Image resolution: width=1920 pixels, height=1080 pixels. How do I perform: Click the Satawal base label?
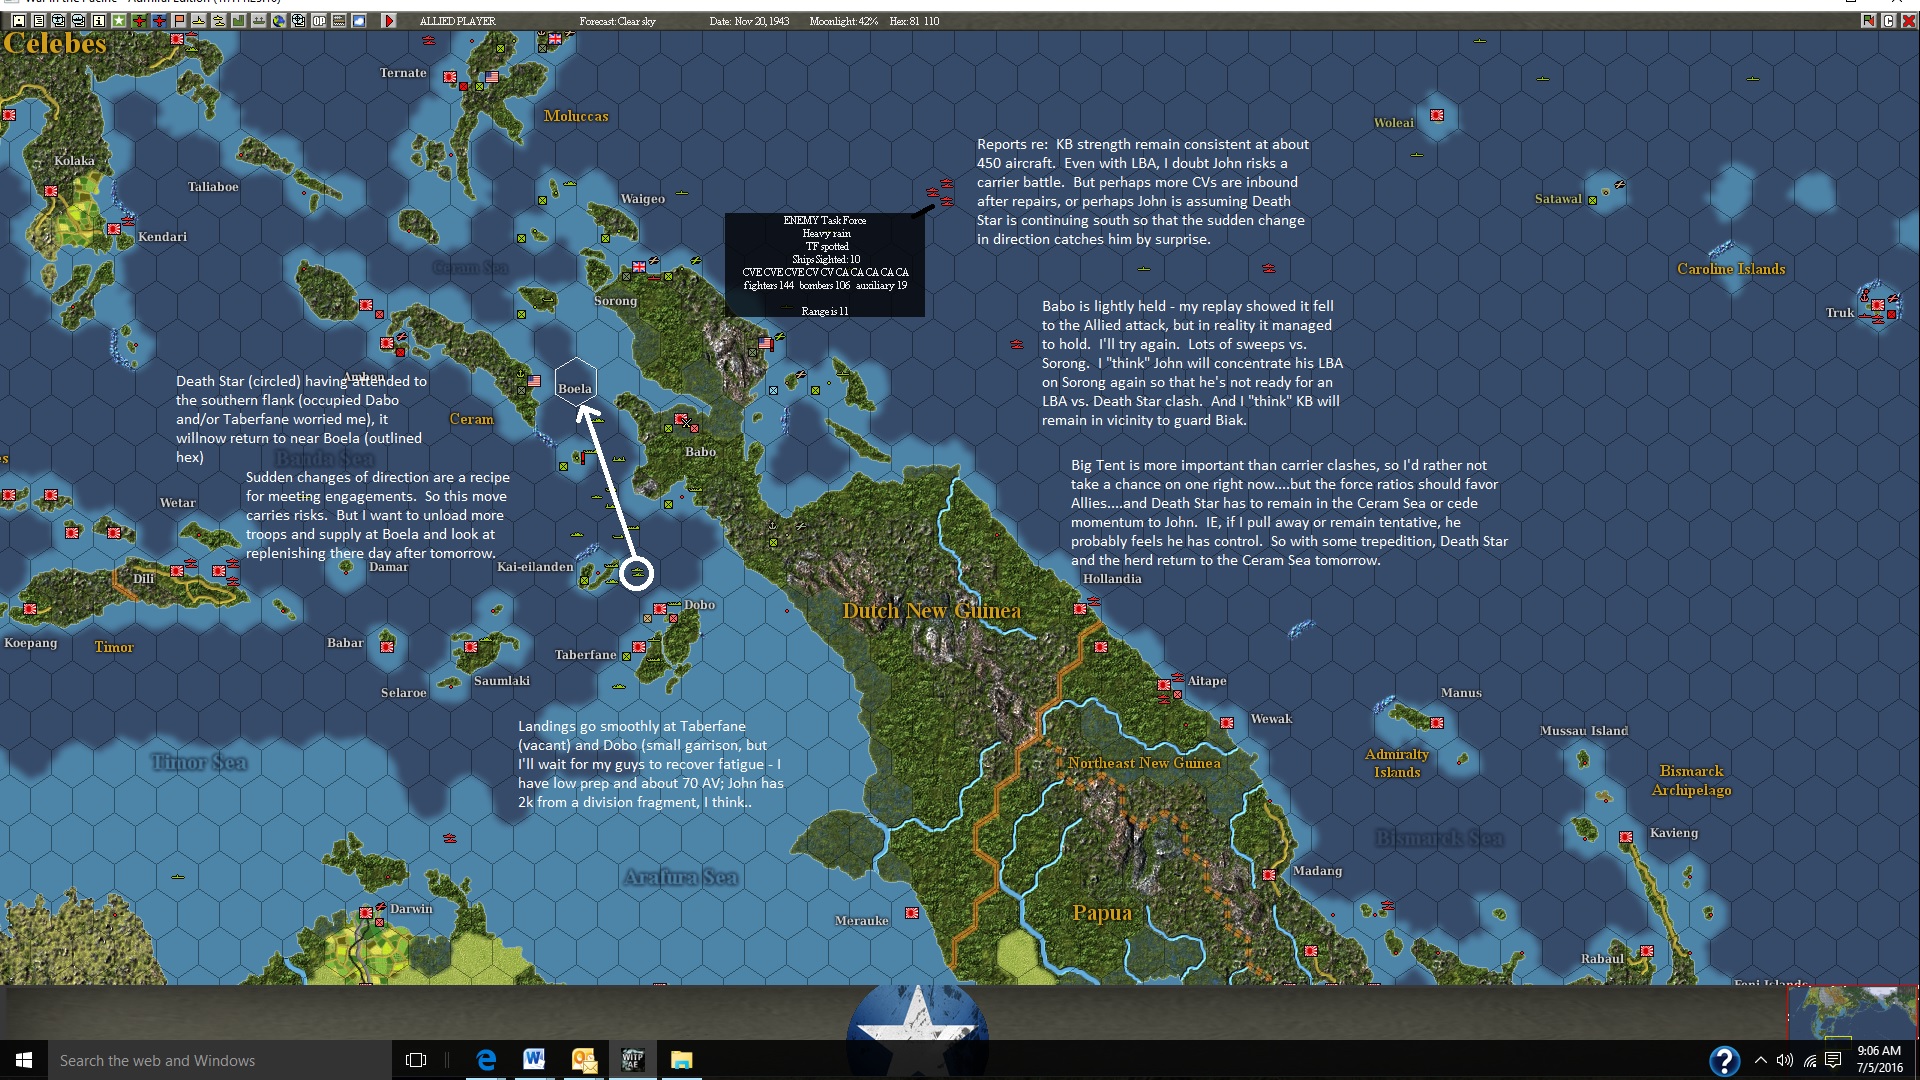point(1558,199)
